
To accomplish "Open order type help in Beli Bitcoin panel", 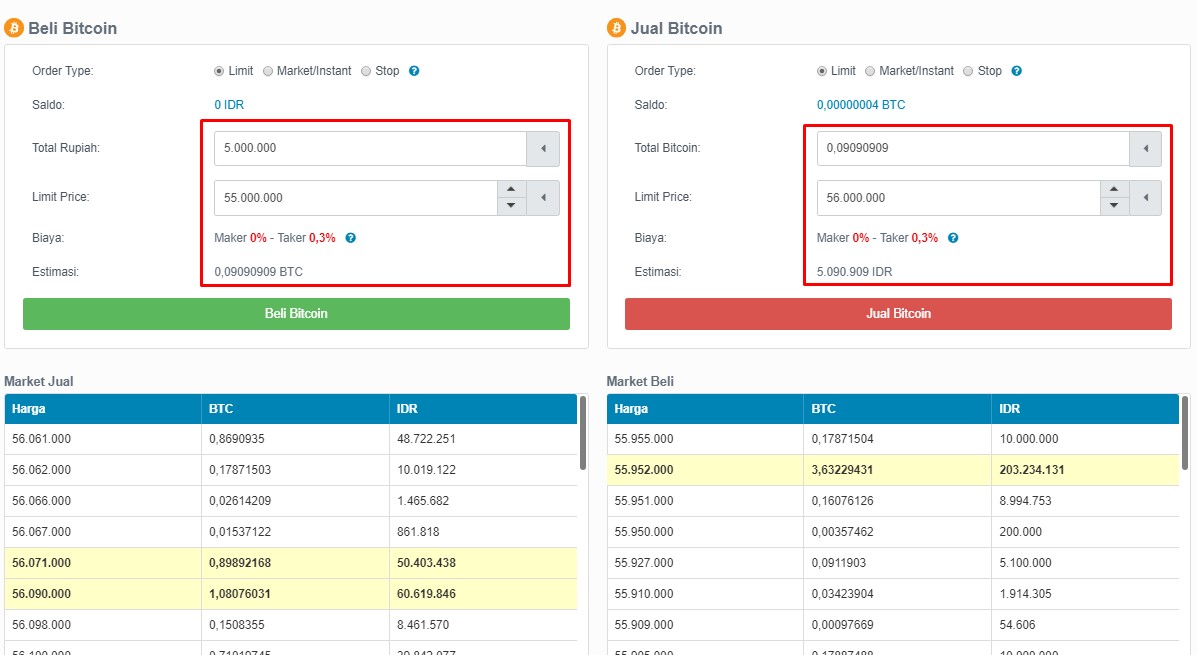I will pos(414,71).
